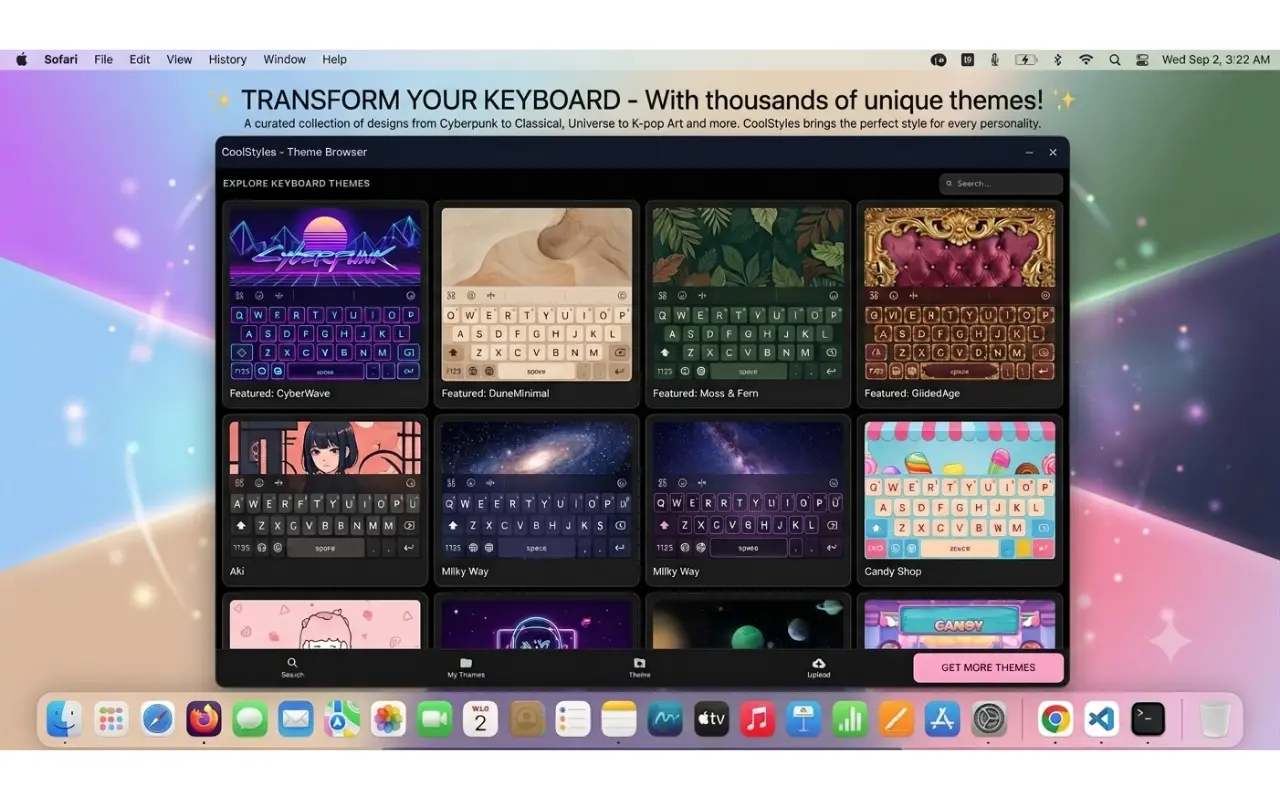Open Keynote from the Dock
Screen dimensions: 1280x800
[x=803, y=718]
